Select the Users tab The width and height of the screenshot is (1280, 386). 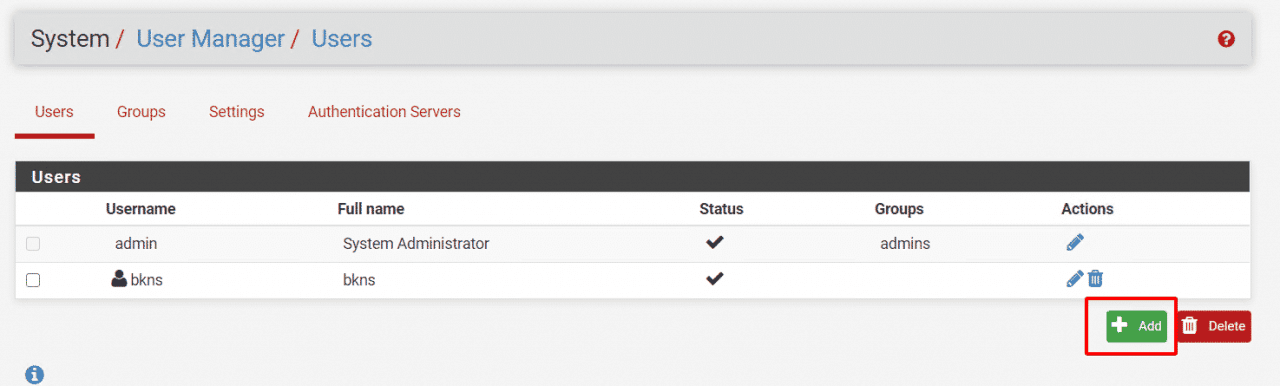[54, 112]
